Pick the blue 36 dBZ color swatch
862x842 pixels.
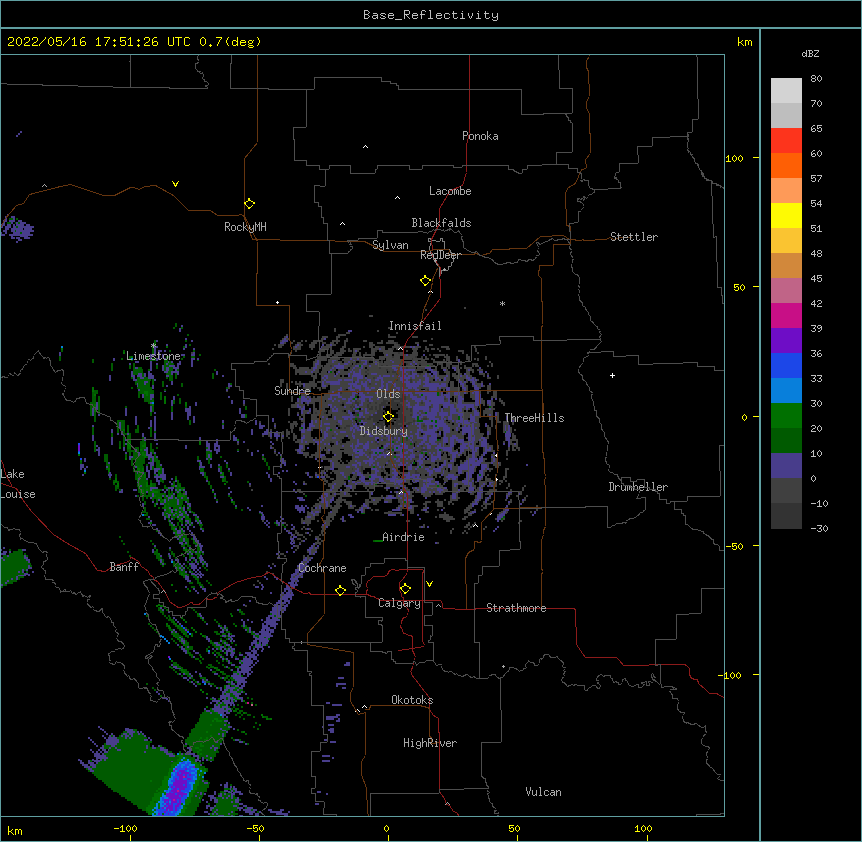[786, 365]
